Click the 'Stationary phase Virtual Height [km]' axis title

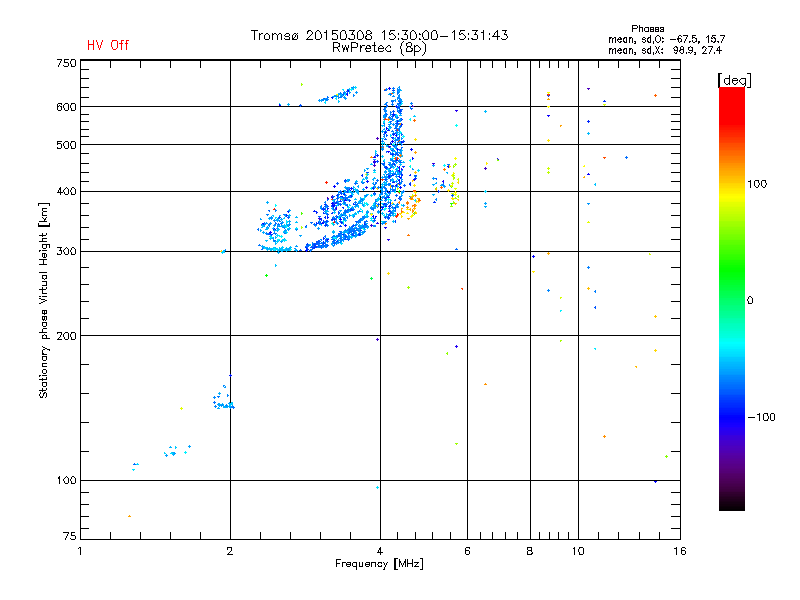pos(44,300)
